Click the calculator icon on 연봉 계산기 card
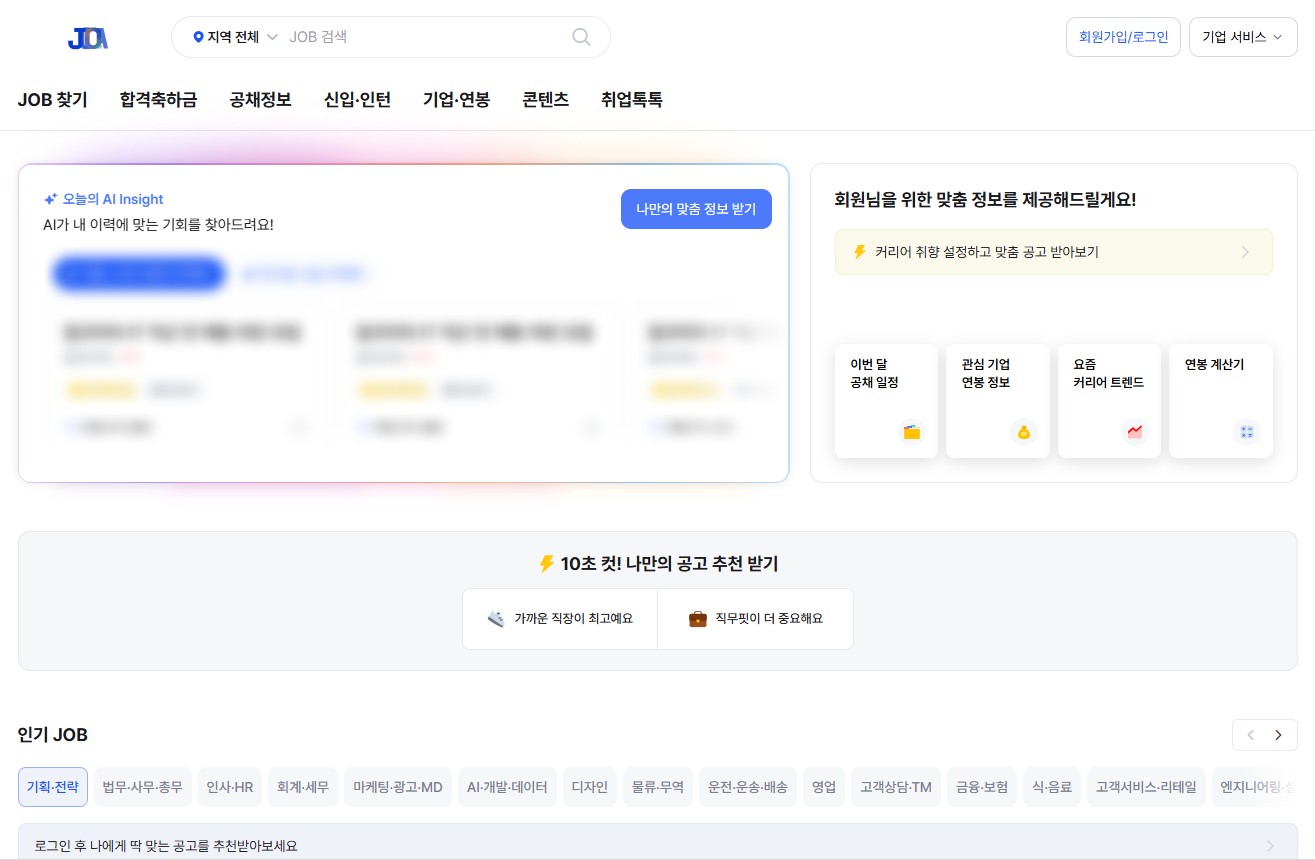This screenshot has width=1315, height=860. [x=1246, y=432]
